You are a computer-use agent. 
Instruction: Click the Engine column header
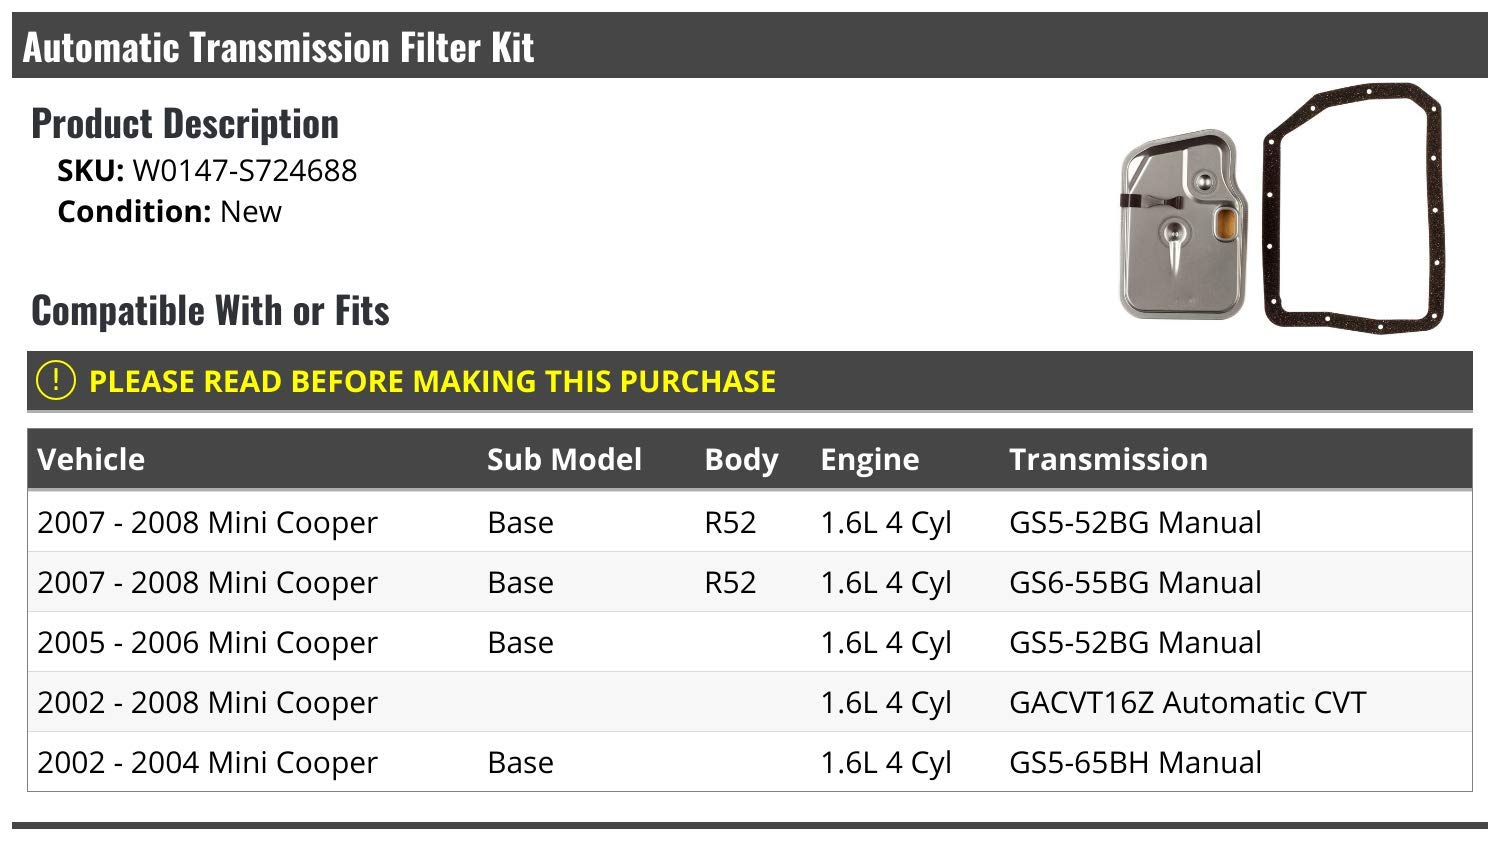[x=870, y=460]
